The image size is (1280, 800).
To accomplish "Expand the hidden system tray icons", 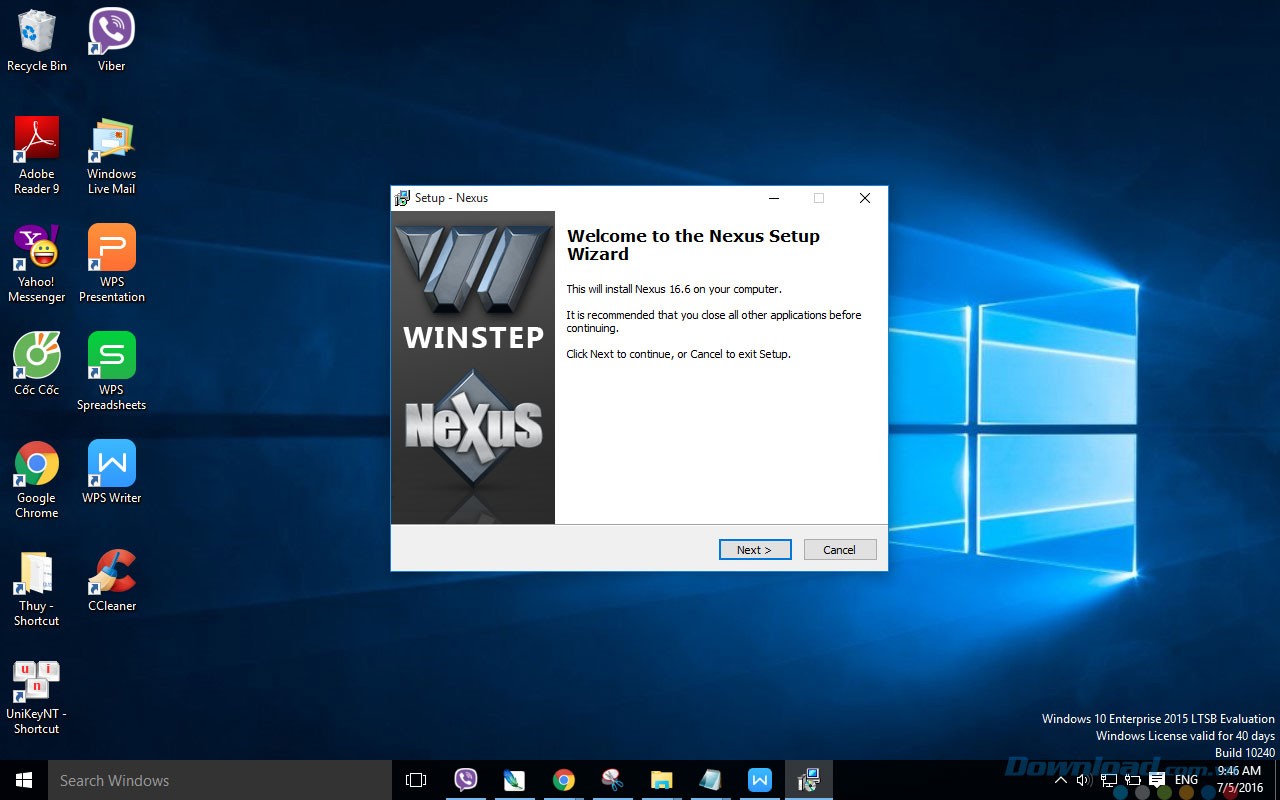I will pyautogui.click(x=1061, y=780).
